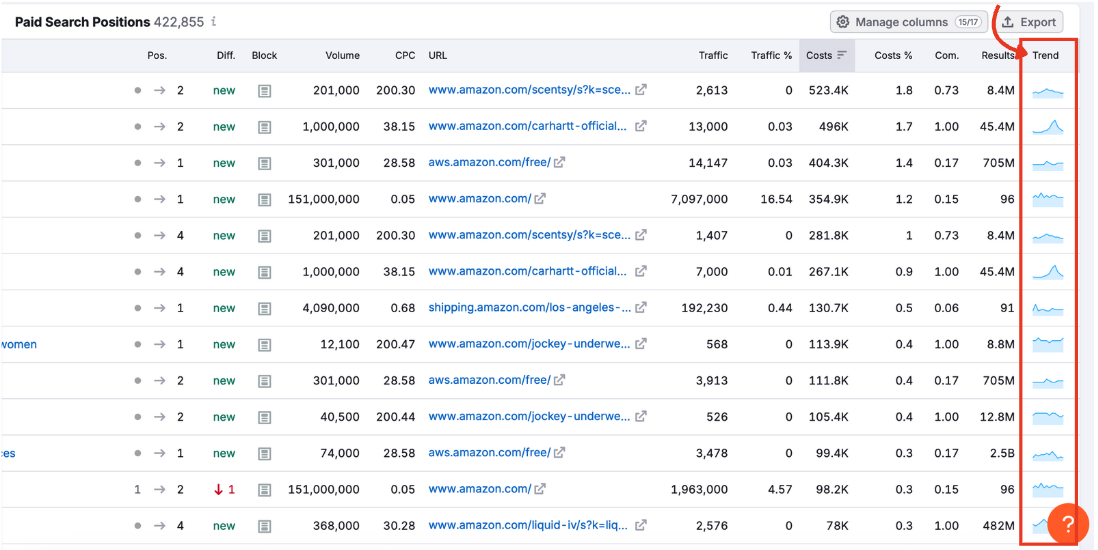This screenshot has height=550, width=1098.
Task: Open the orange help question mark button
Action: [x=1067, y=524]
